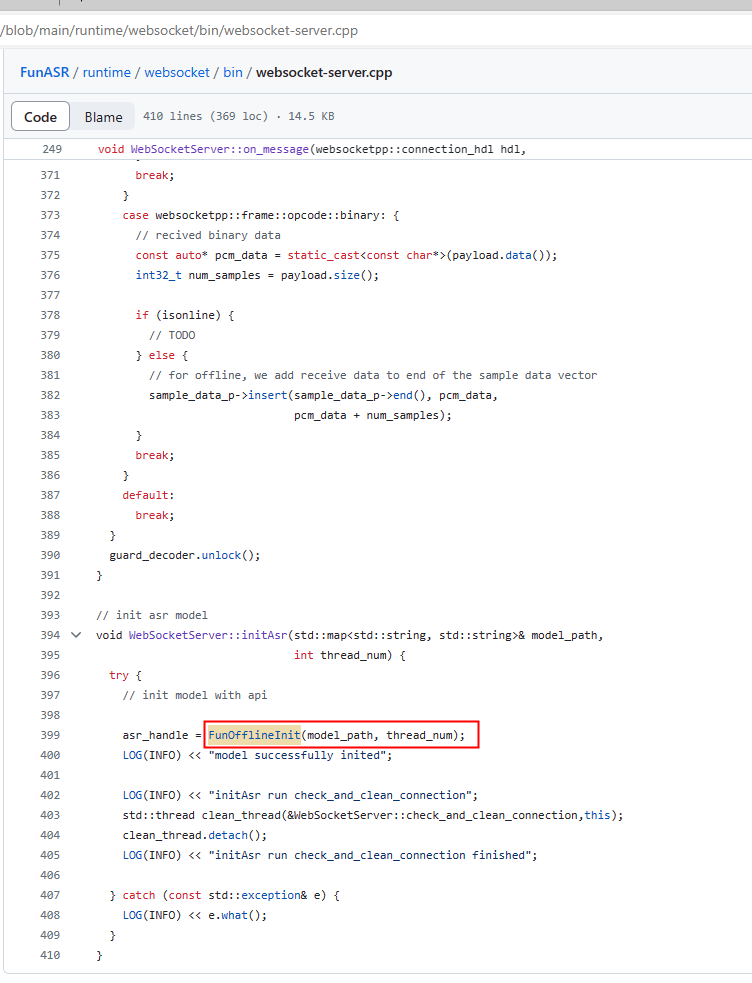Viewport: 752px width, 983px height.
Task: Click the sticky on_message function header
Action: click(311, 149)
